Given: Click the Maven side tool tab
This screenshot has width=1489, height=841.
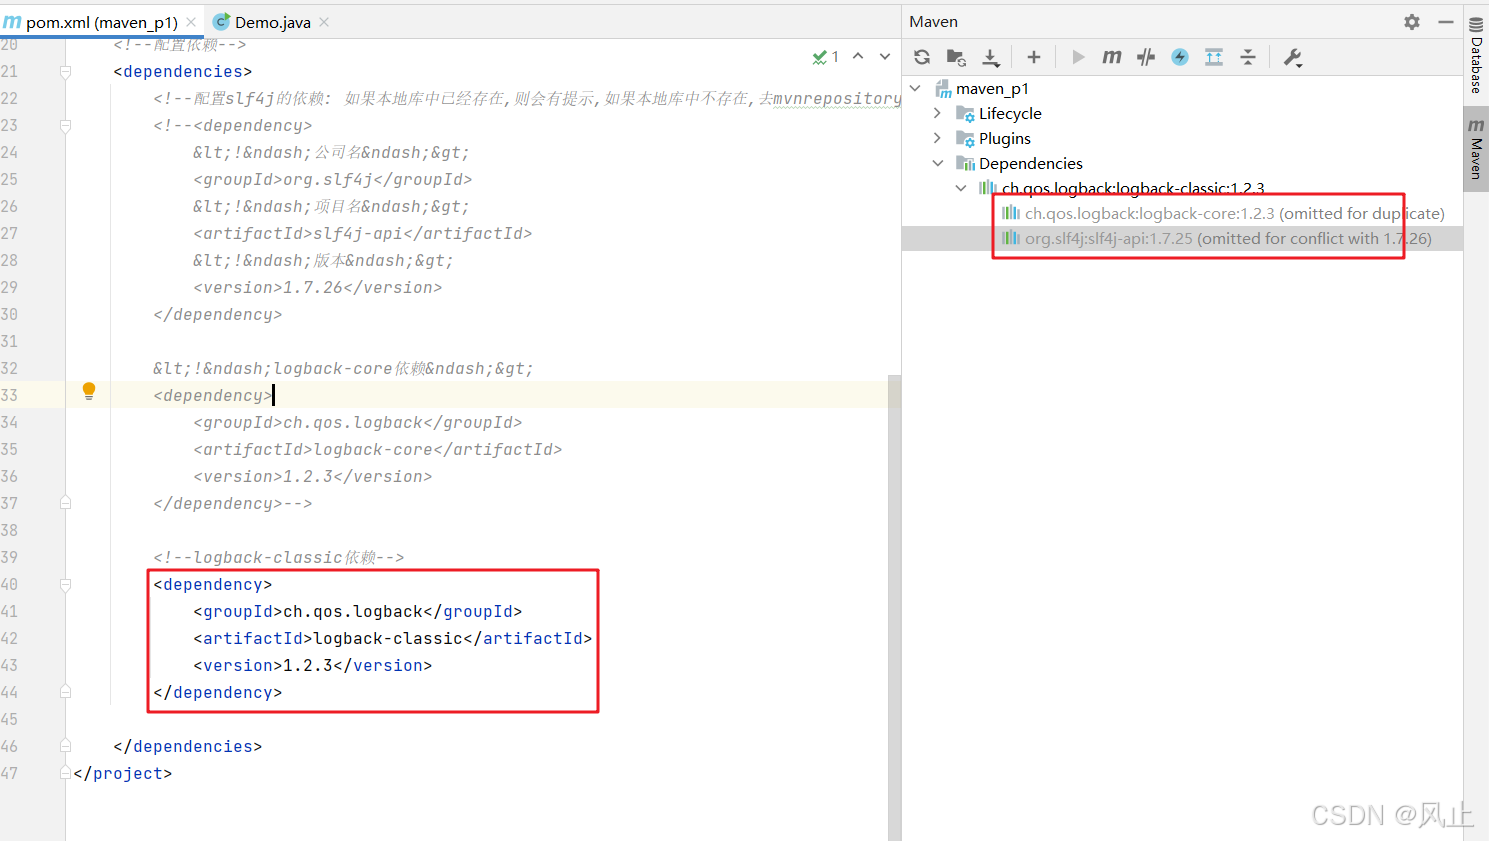Looking at the screenshot, I should click(x=1476, y=149).
